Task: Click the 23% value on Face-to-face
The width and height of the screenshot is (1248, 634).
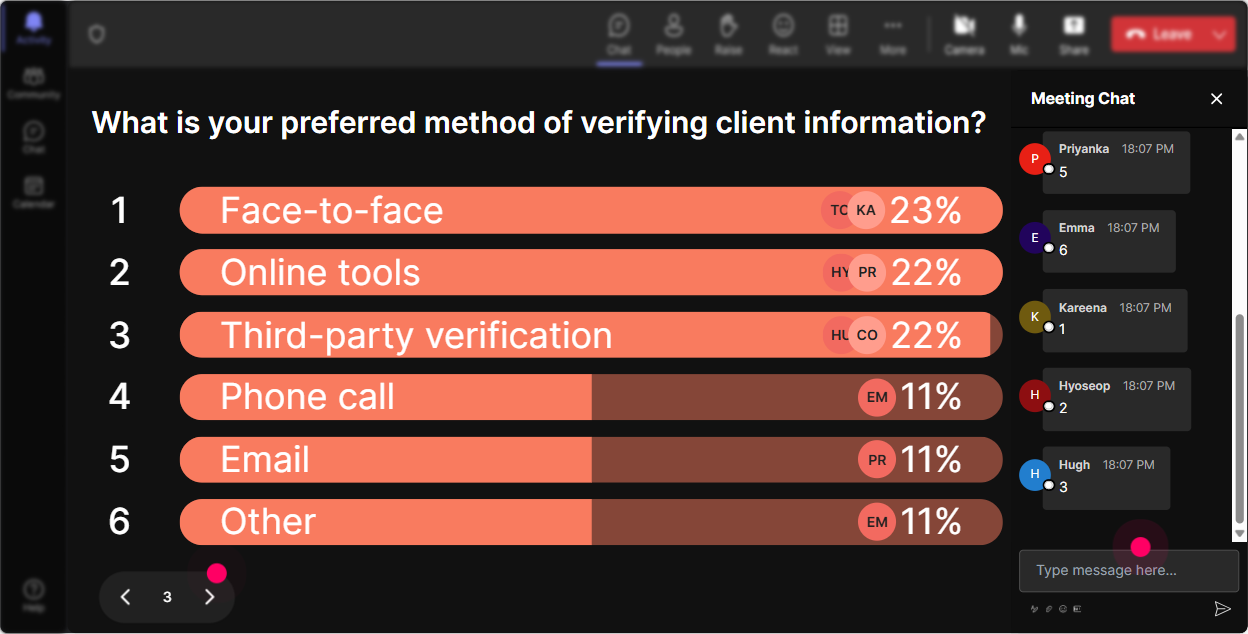Action: coord(925,210)
